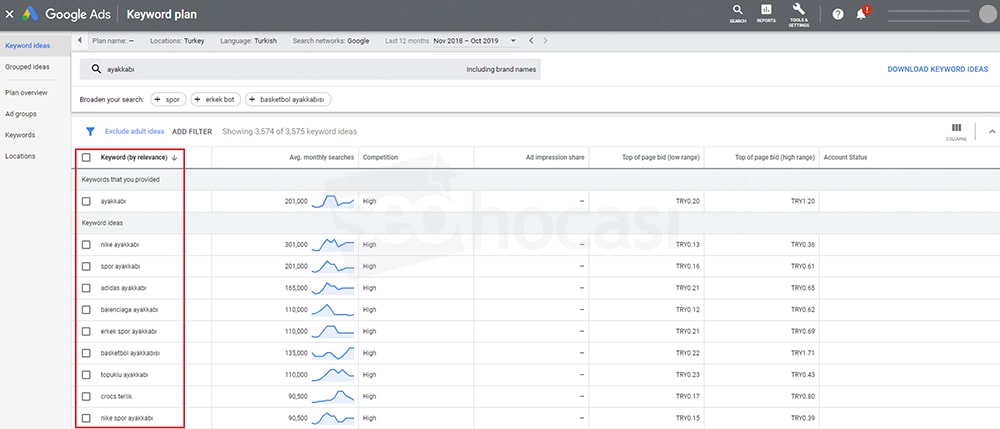Open Tools & Settings wrench

pyautogui.click(x=798, y=12)
